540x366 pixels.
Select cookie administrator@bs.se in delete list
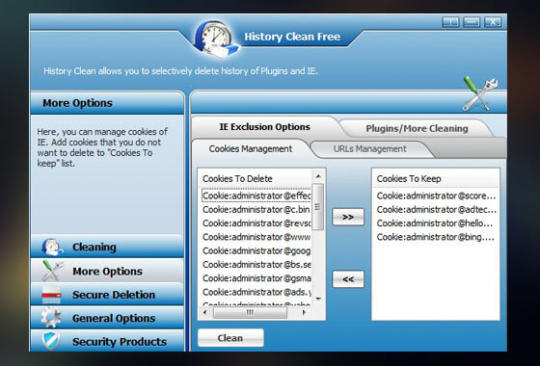pyautogui.click(x=256, y=264)
